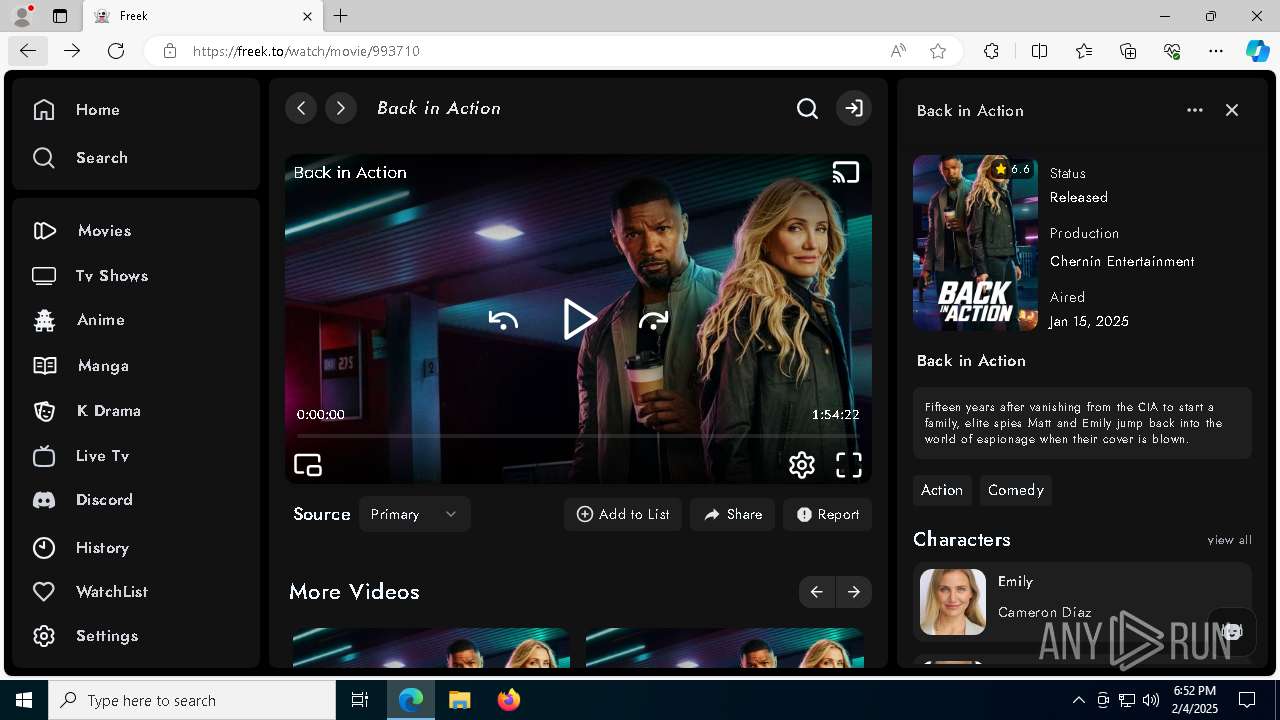The width and height of the screenshot is (1280, 720).
Task: Rewind the video with the back-skip icon
Action: click(x=503, y=320)
